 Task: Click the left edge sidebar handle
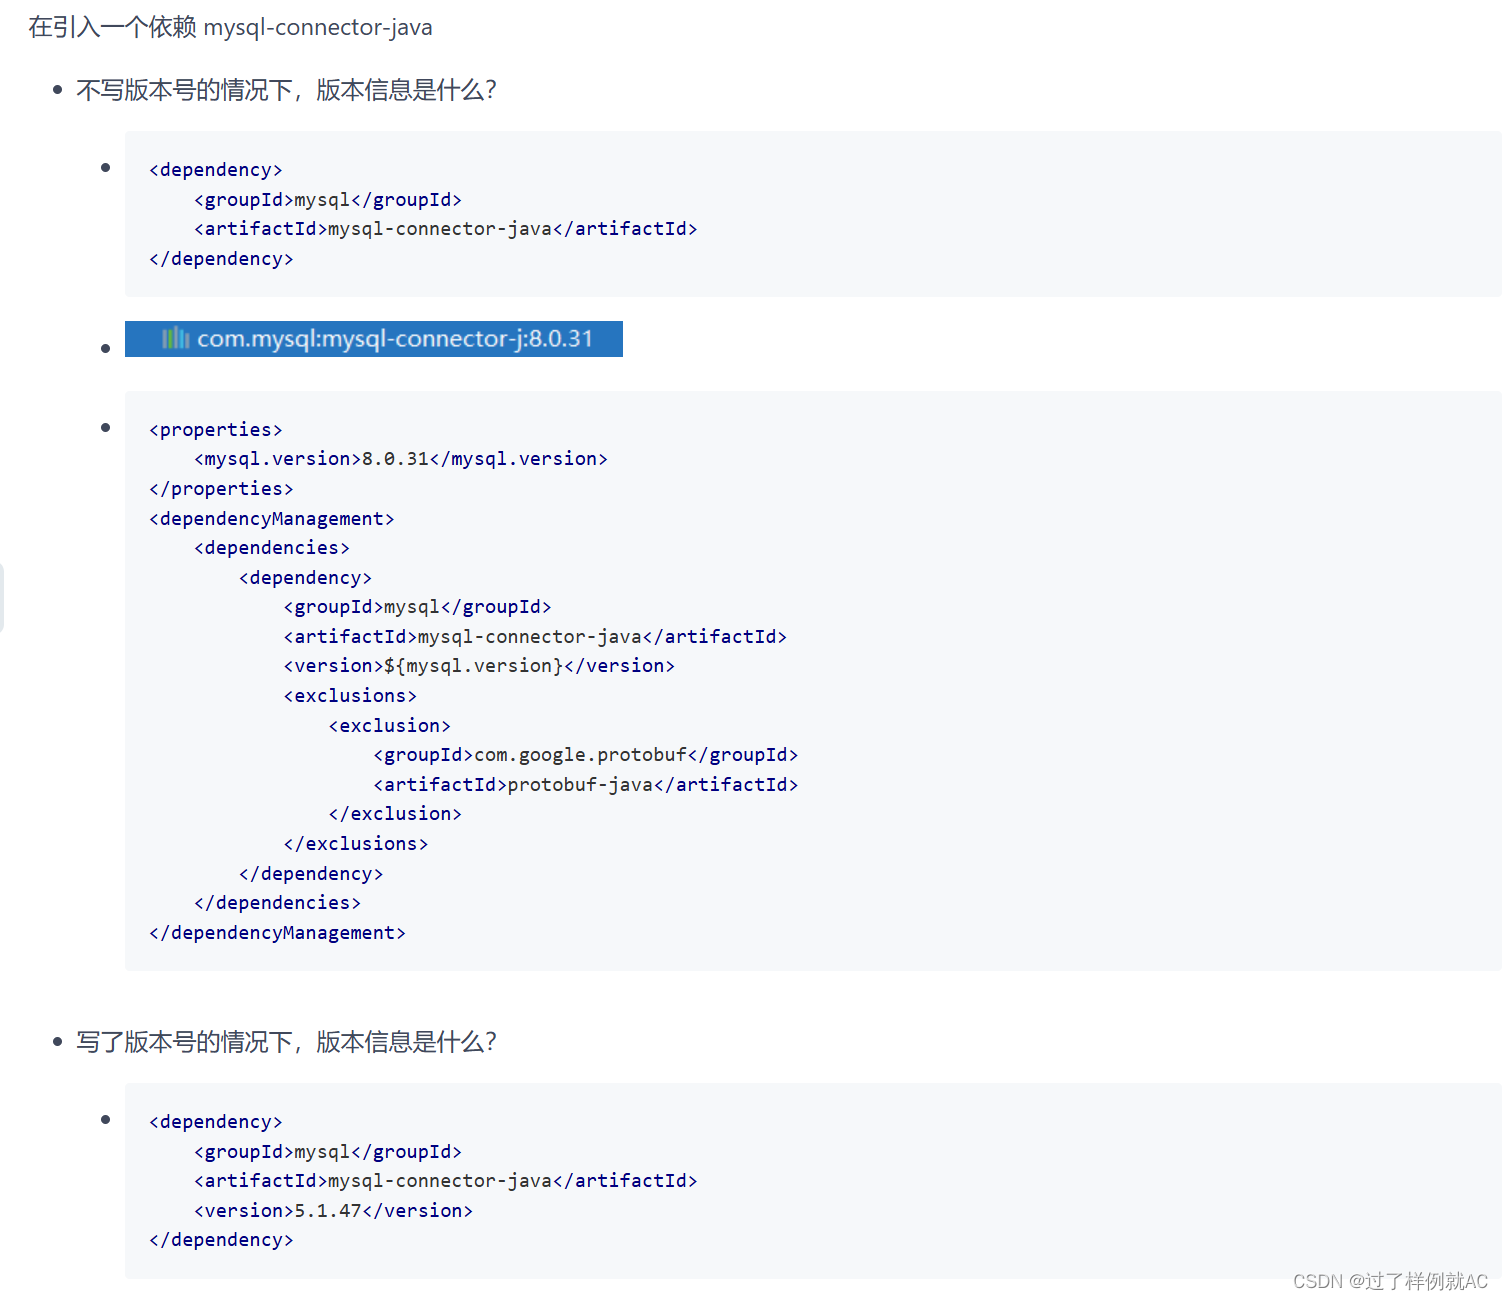2,598
